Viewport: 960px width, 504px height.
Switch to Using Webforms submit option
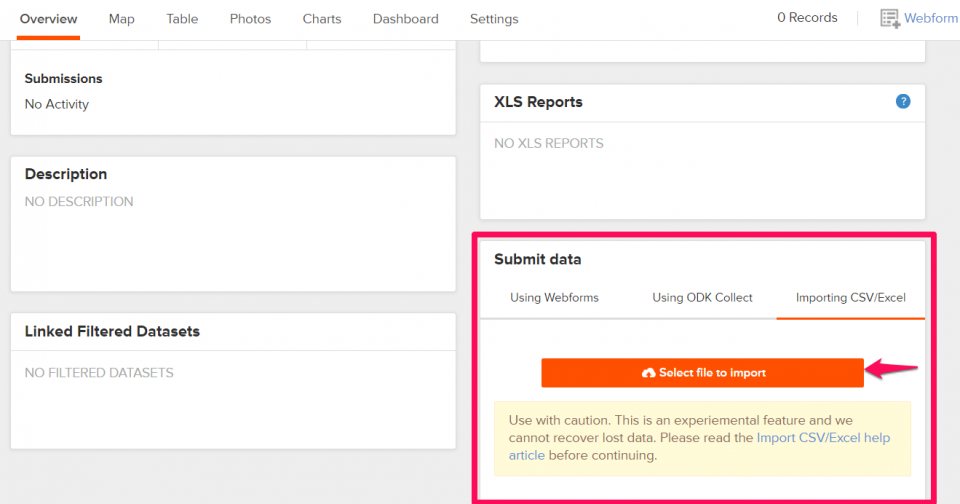(554, 298)
